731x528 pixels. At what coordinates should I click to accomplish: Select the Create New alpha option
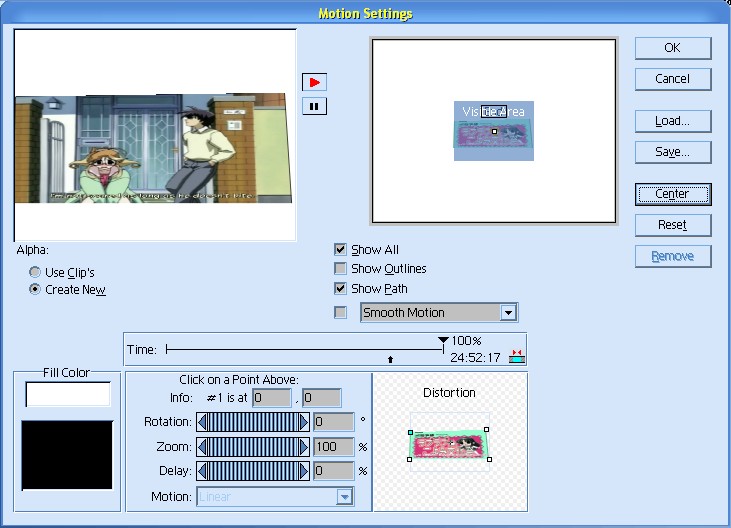(x=34, y=289)
